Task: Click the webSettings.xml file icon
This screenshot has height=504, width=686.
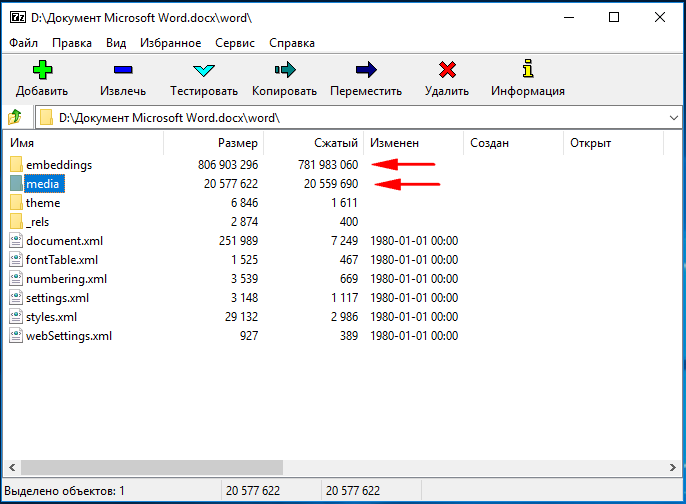Action: point(16,336)
